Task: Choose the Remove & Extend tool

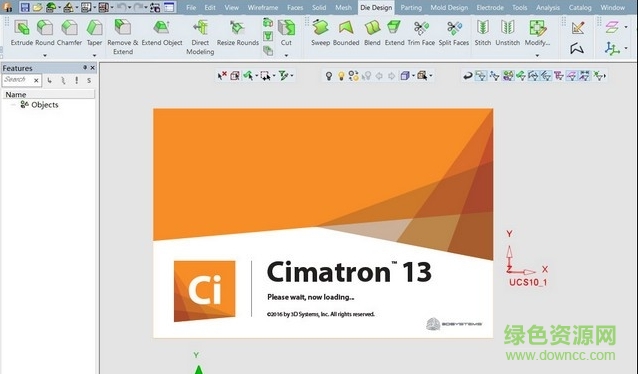Action: point(123,37)
